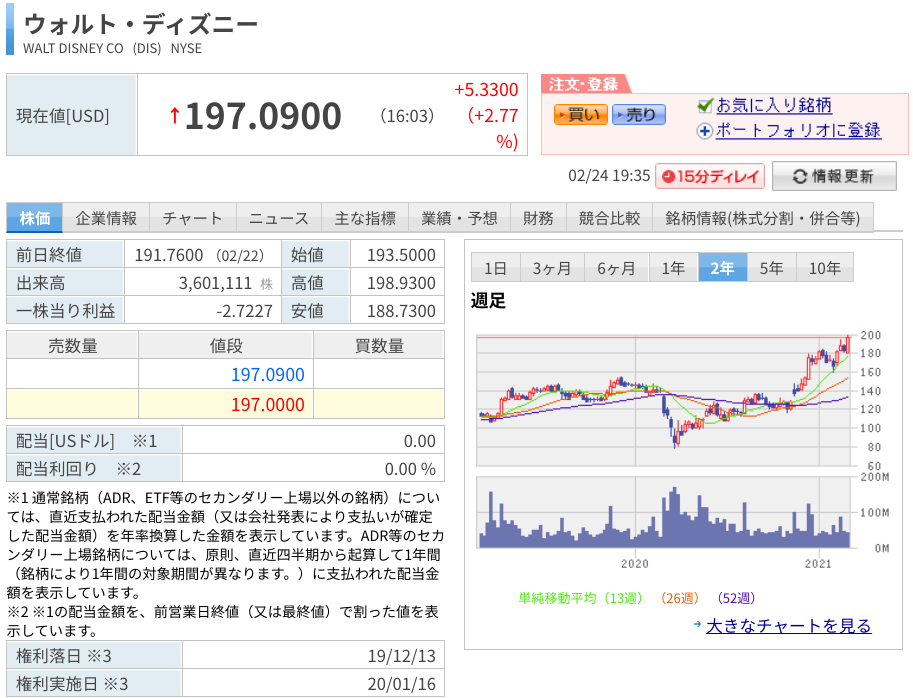Click the plus icon for portfolio registration
913x698 pixels.
[705, 131]
